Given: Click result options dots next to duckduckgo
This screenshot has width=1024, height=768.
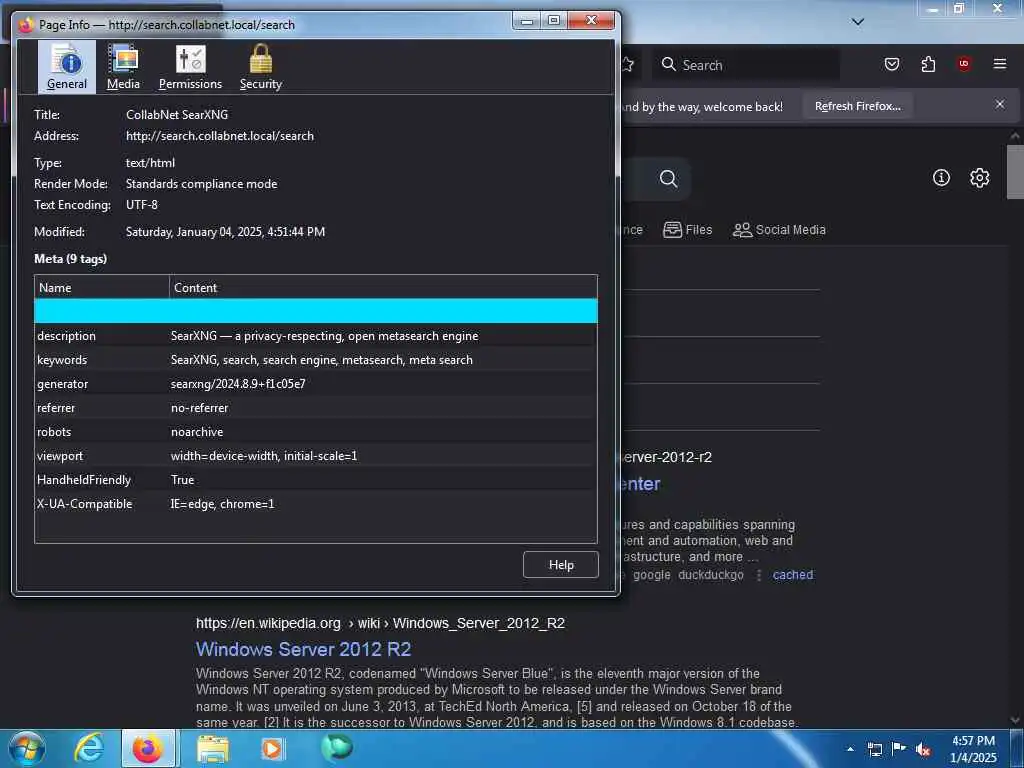Looking at the screenshot, I should click(x=758, y=575).
